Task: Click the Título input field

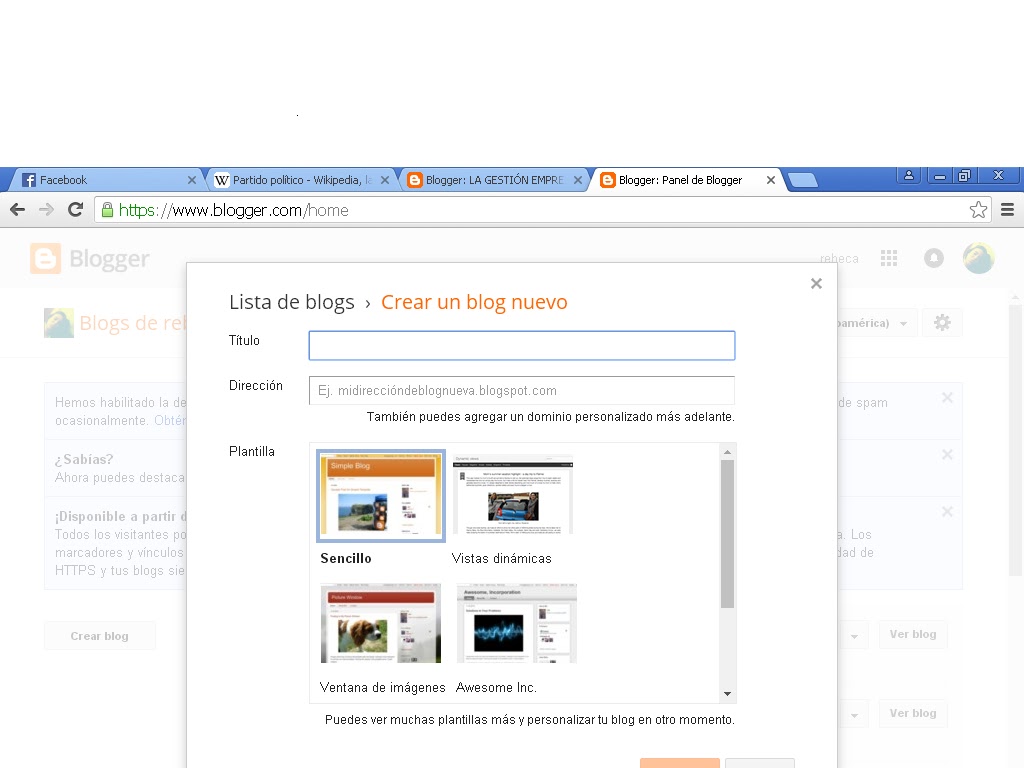Action: (x=522, y=345)
